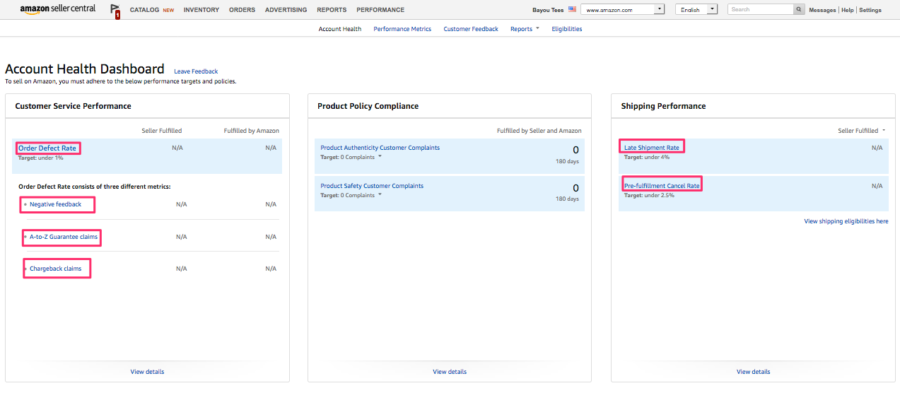
Task: Click the 'Fulfilled by Amazon' column header
Action: (x=251, y=131)
